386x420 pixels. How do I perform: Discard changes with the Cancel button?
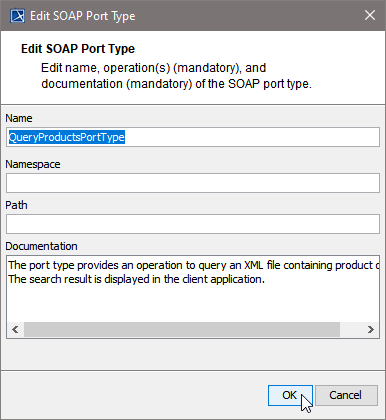346,395
